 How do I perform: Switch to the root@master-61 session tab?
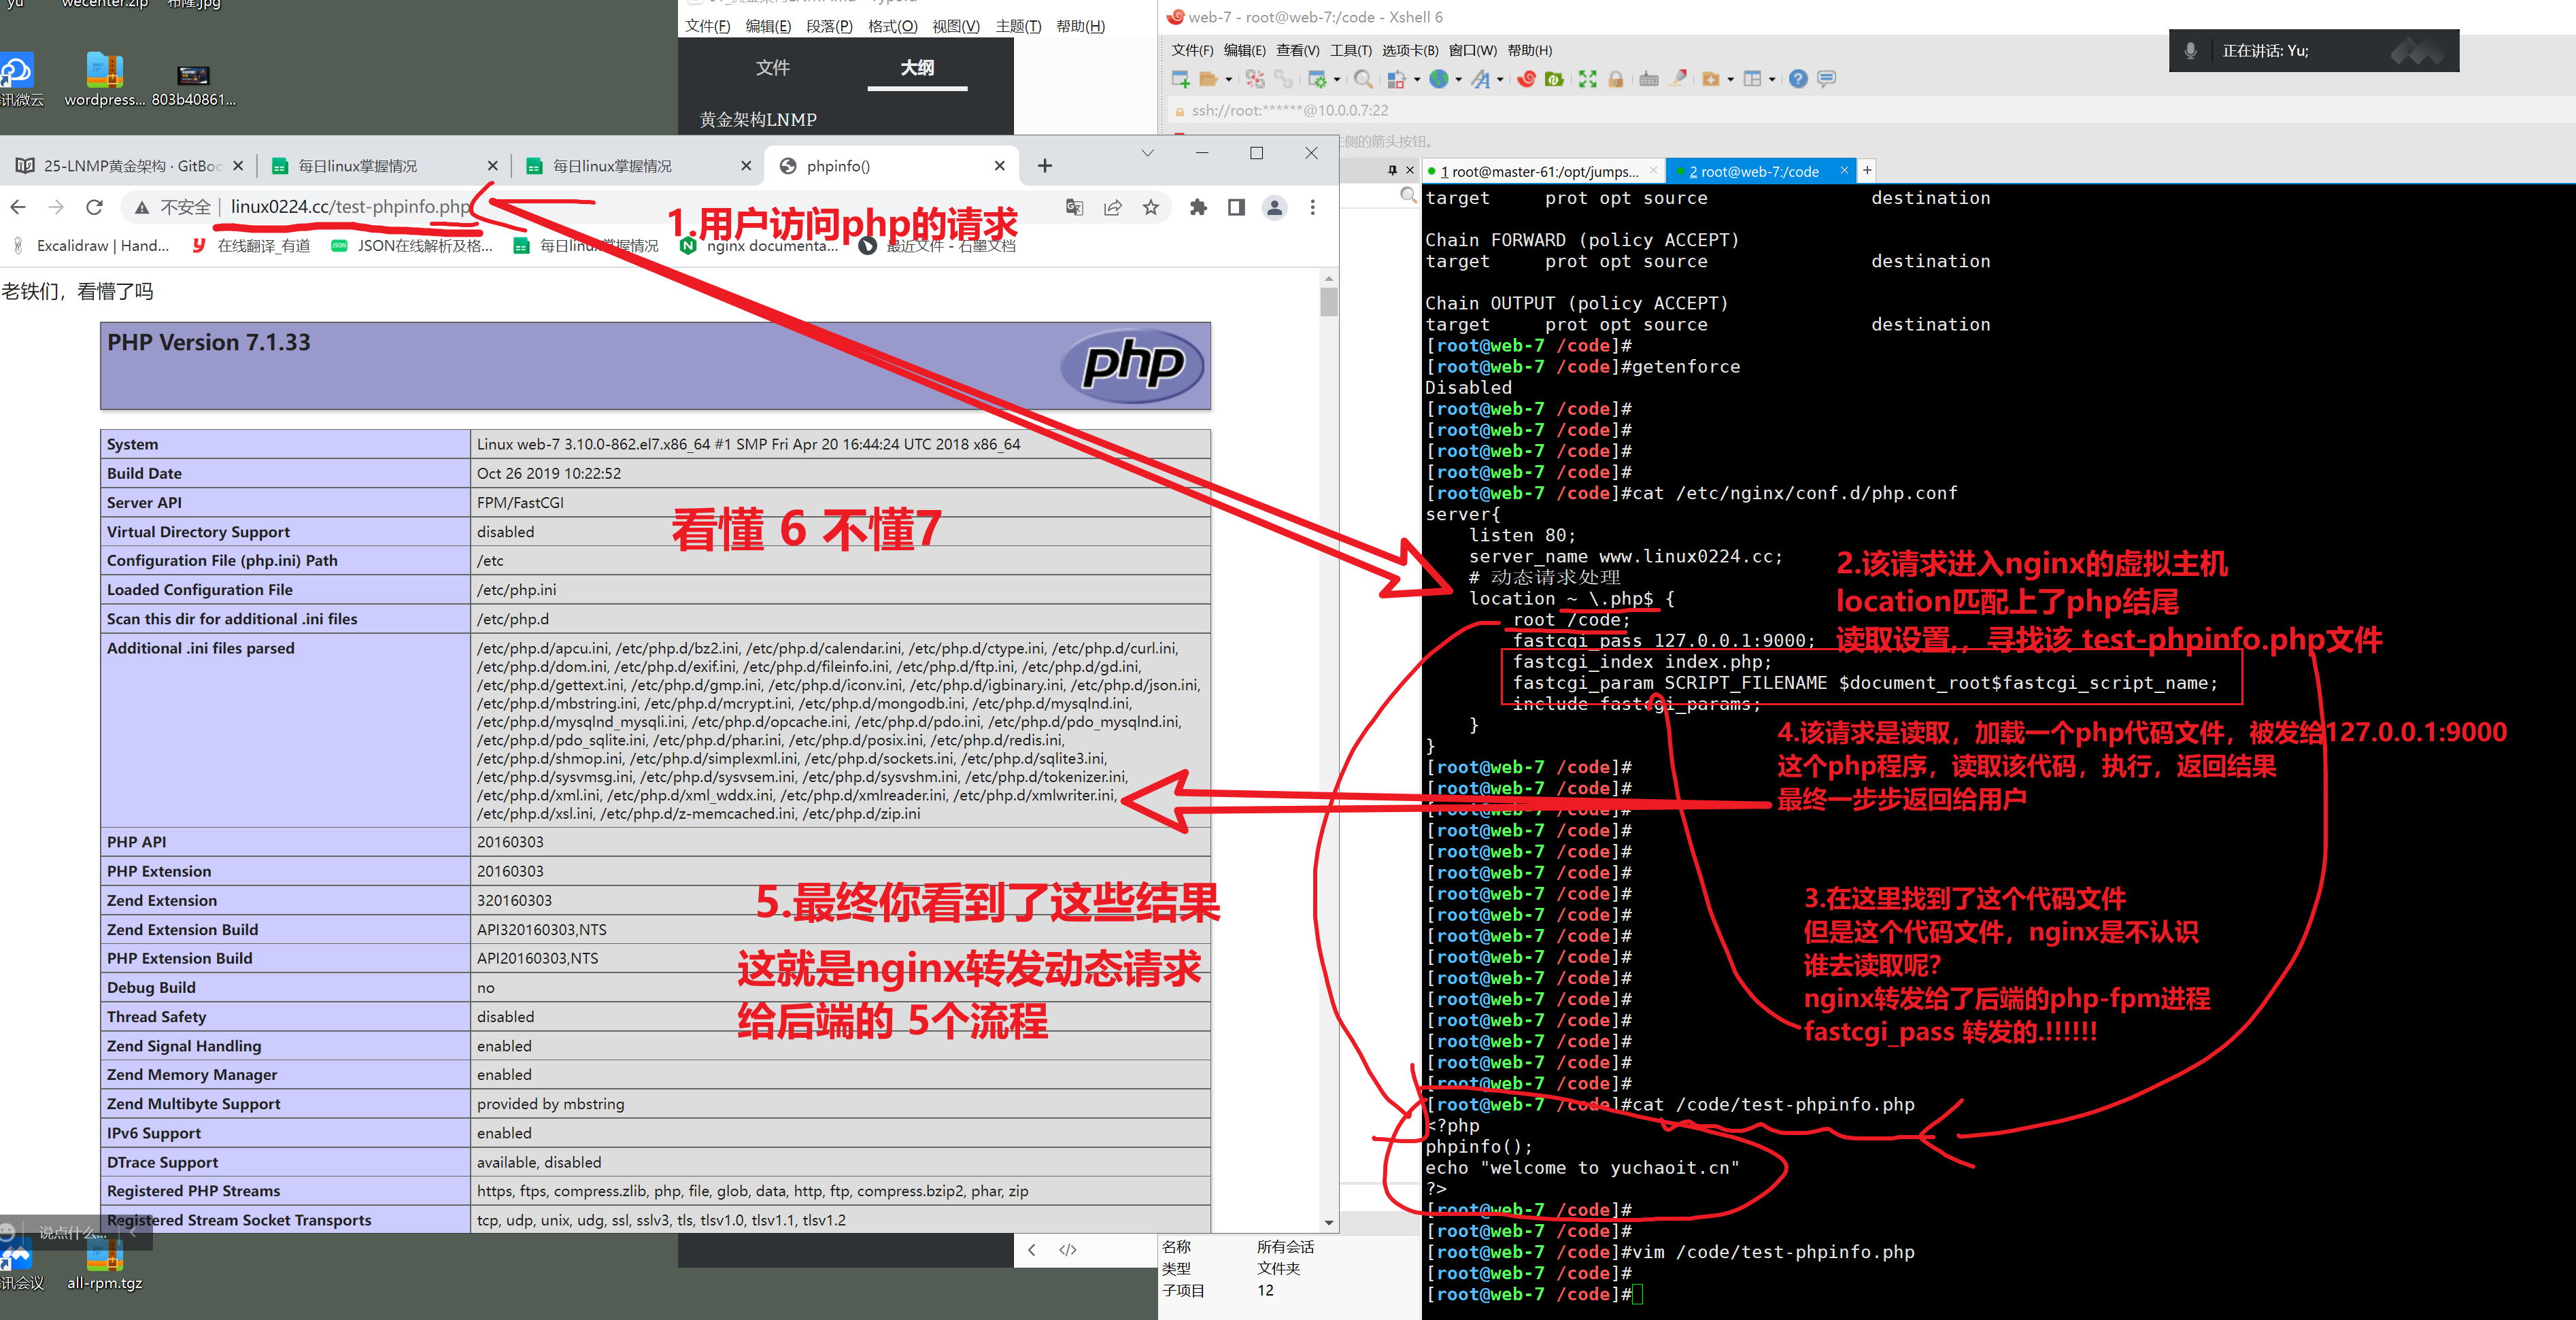(1540, 172)
